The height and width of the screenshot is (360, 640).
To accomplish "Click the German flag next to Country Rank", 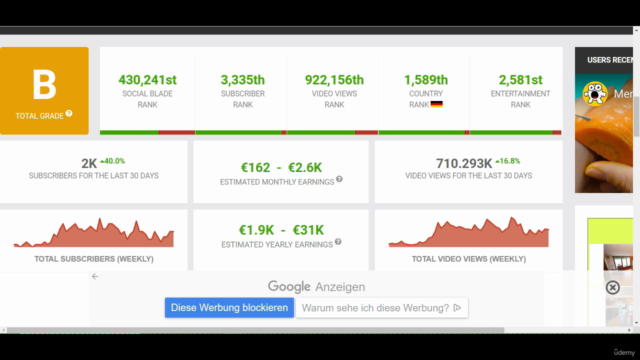I will coord(436,104).
